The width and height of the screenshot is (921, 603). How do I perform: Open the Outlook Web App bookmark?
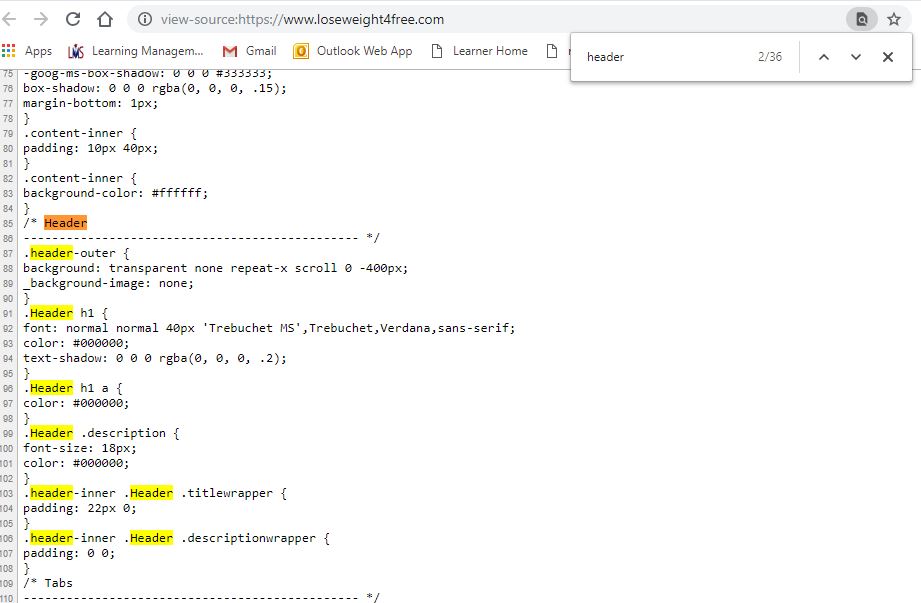tap(353, 51)
